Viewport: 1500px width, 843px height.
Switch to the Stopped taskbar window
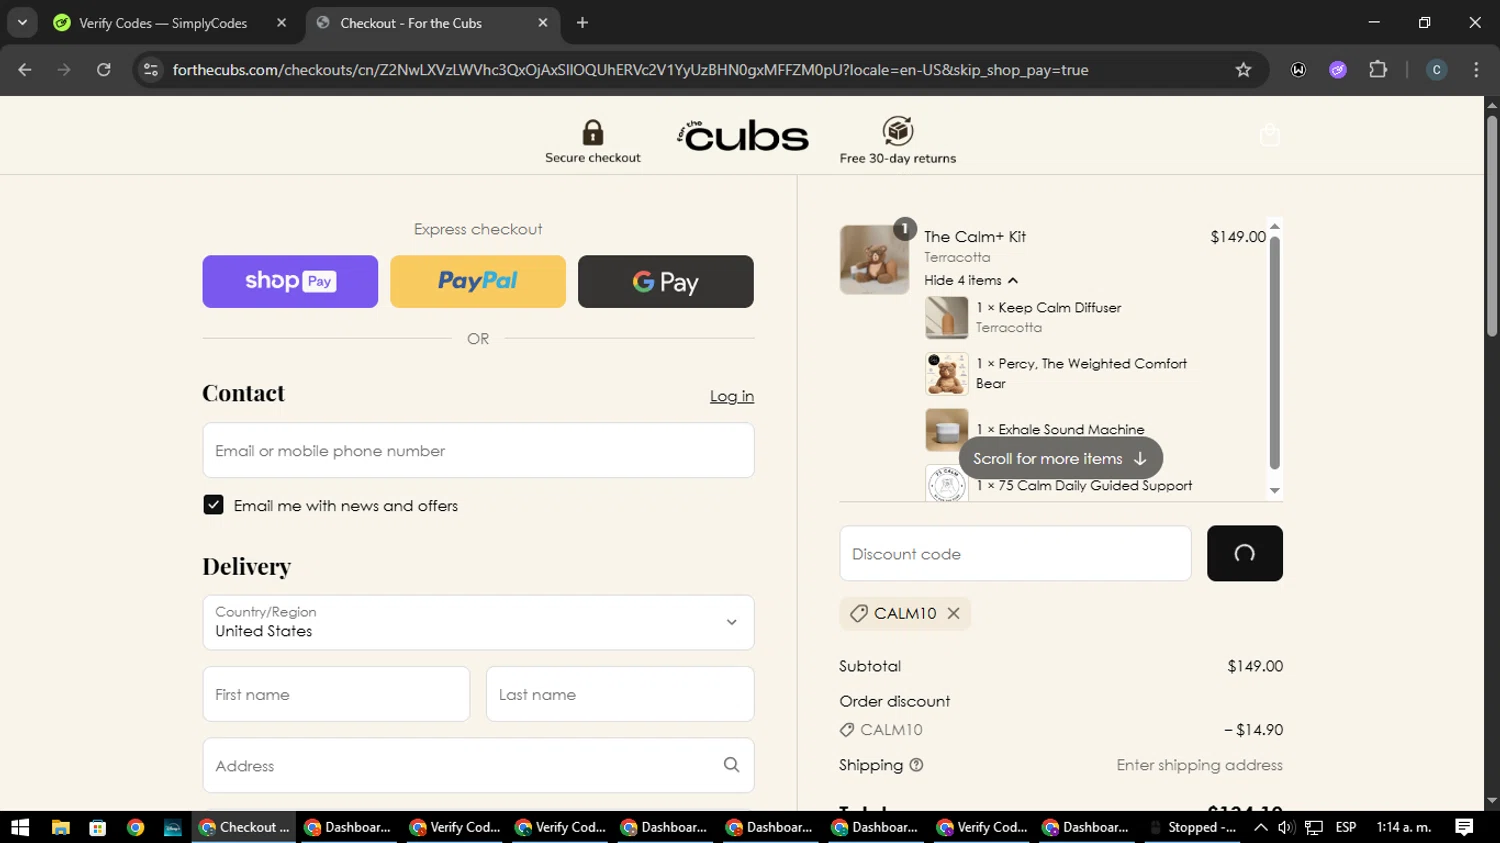(x=1193, y=827)
